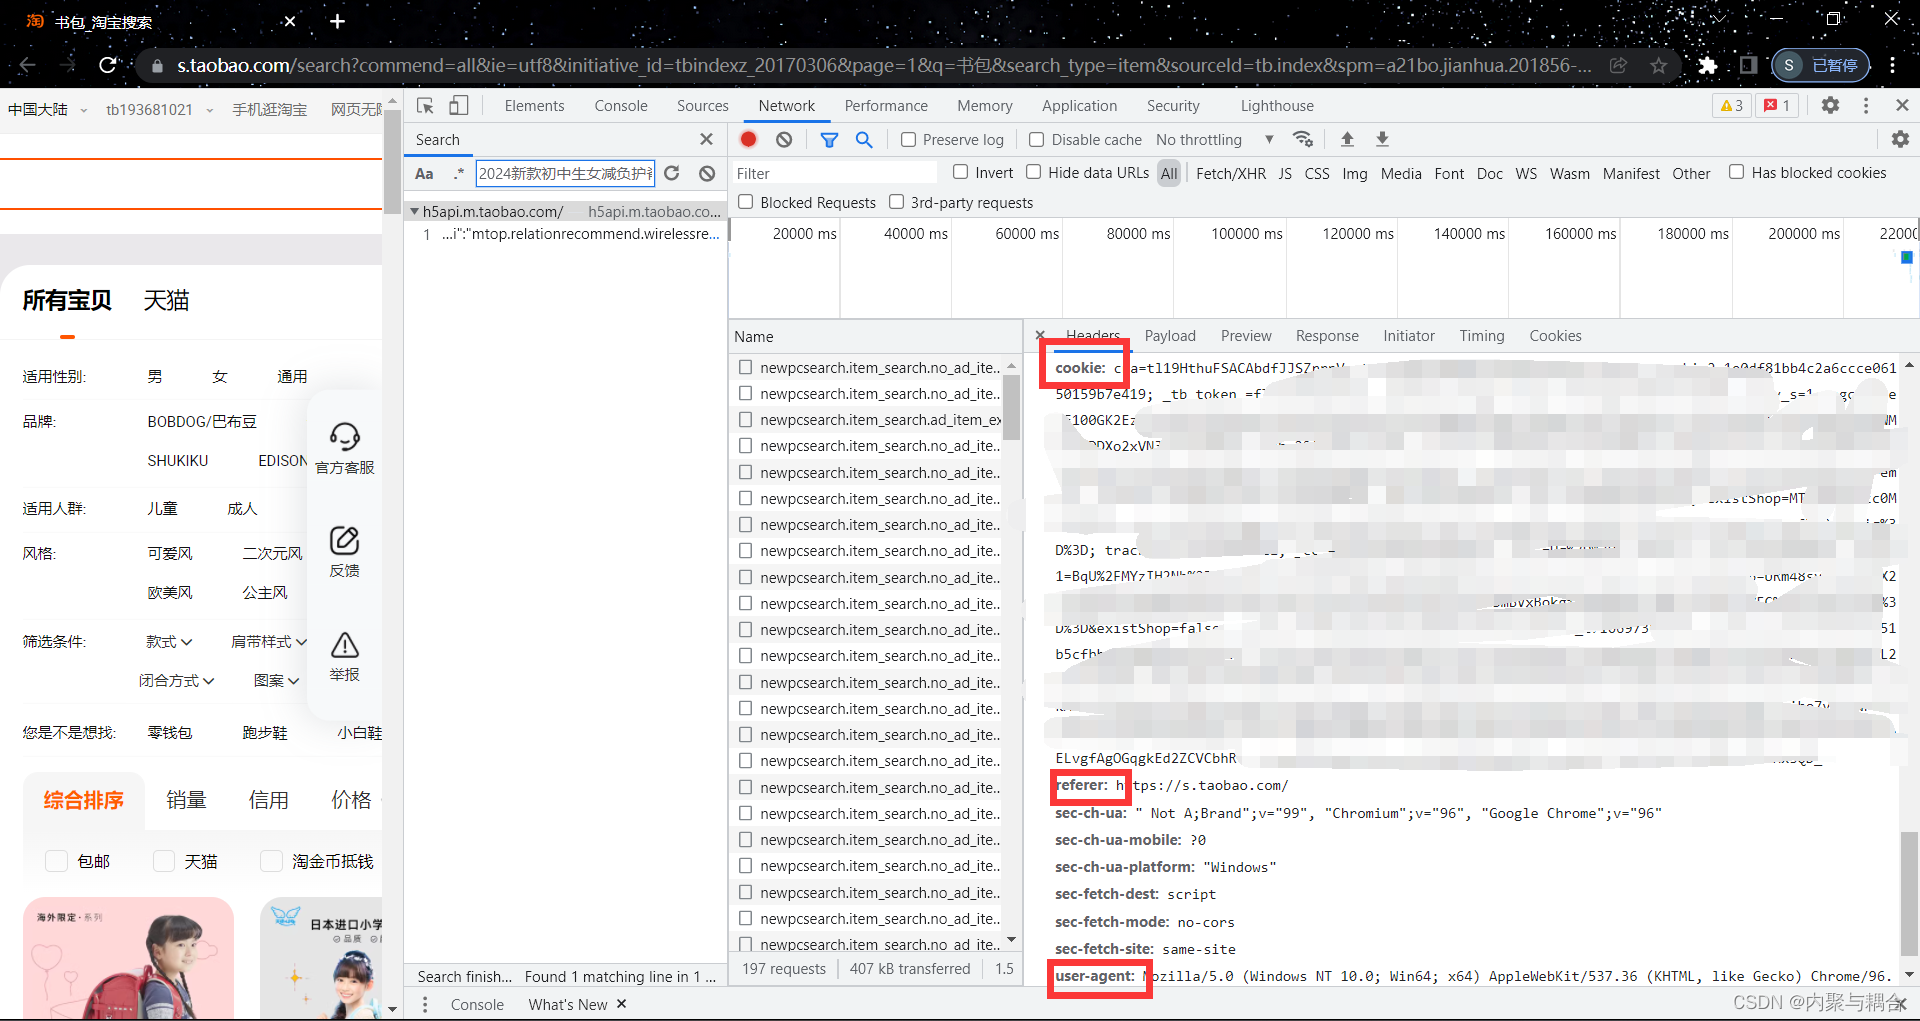The image size is (1920, 1021).
Task: Stop recording the network log
Action: click(x=748, y=139)
